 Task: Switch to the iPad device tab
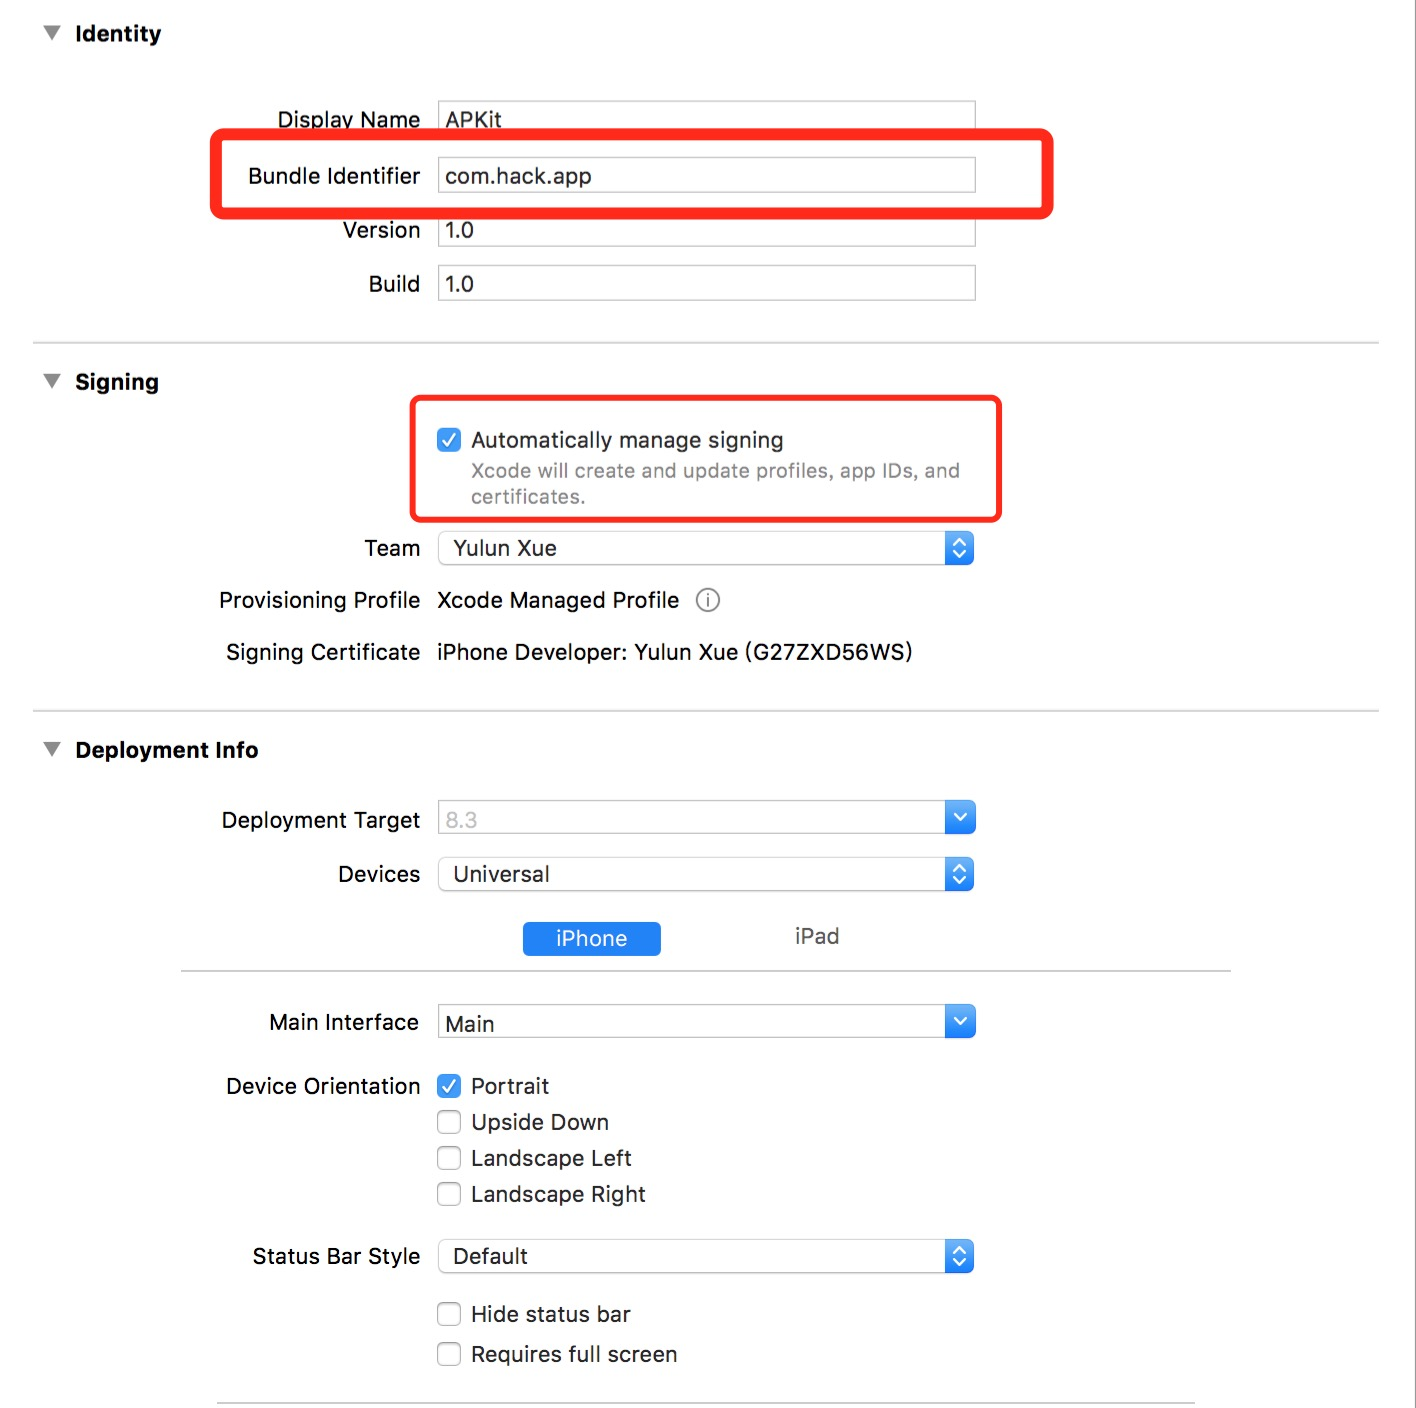(x=817, y=936)
